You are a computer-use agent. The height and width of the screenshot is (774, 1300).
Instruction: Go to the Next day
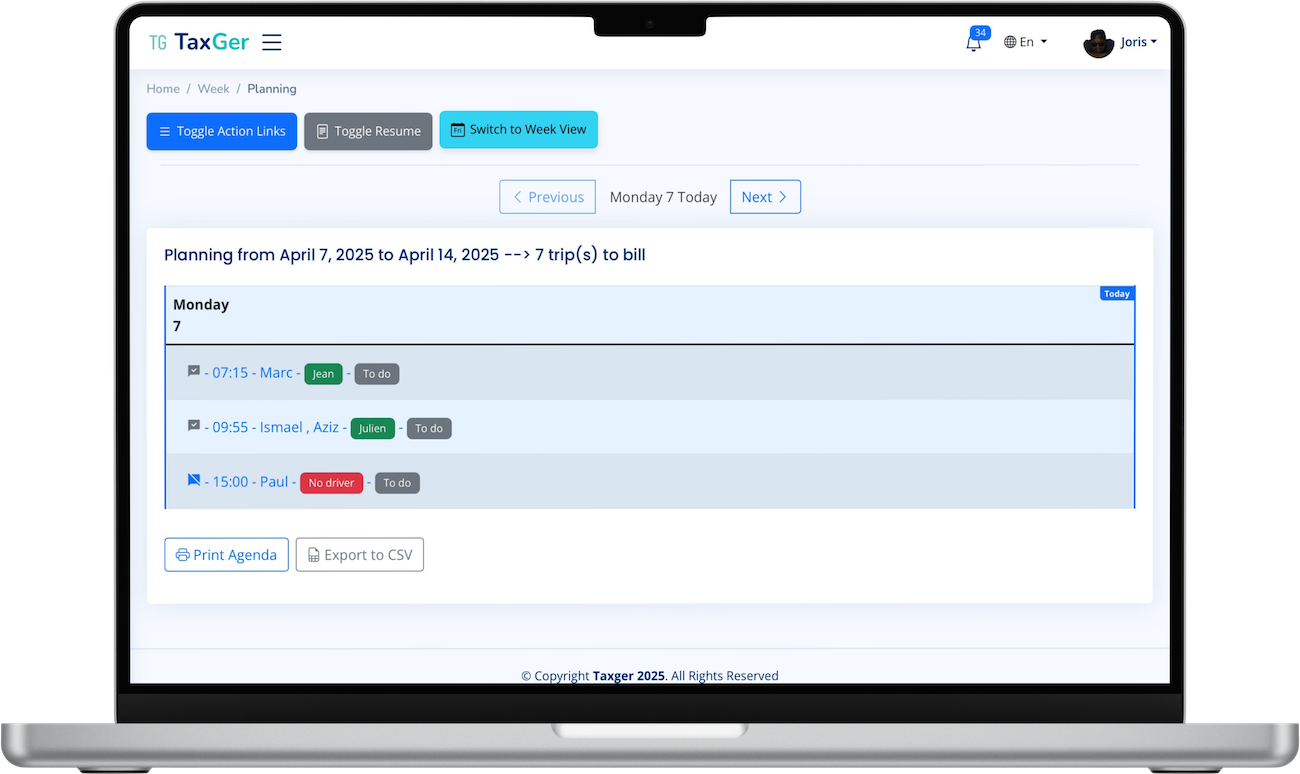point(765,197)
